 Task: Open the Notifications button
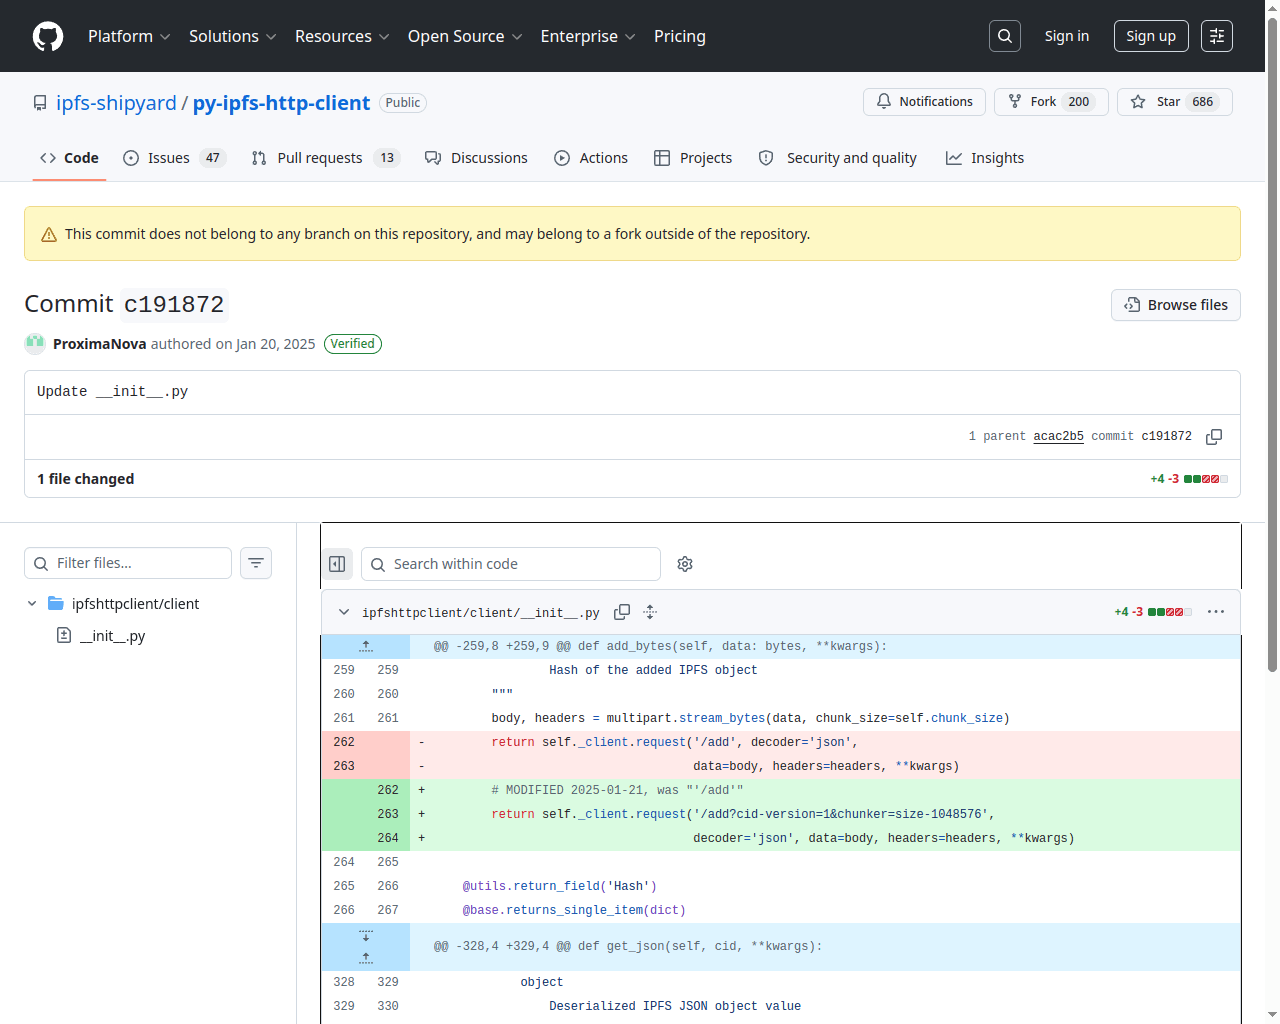tap(924, 102)
